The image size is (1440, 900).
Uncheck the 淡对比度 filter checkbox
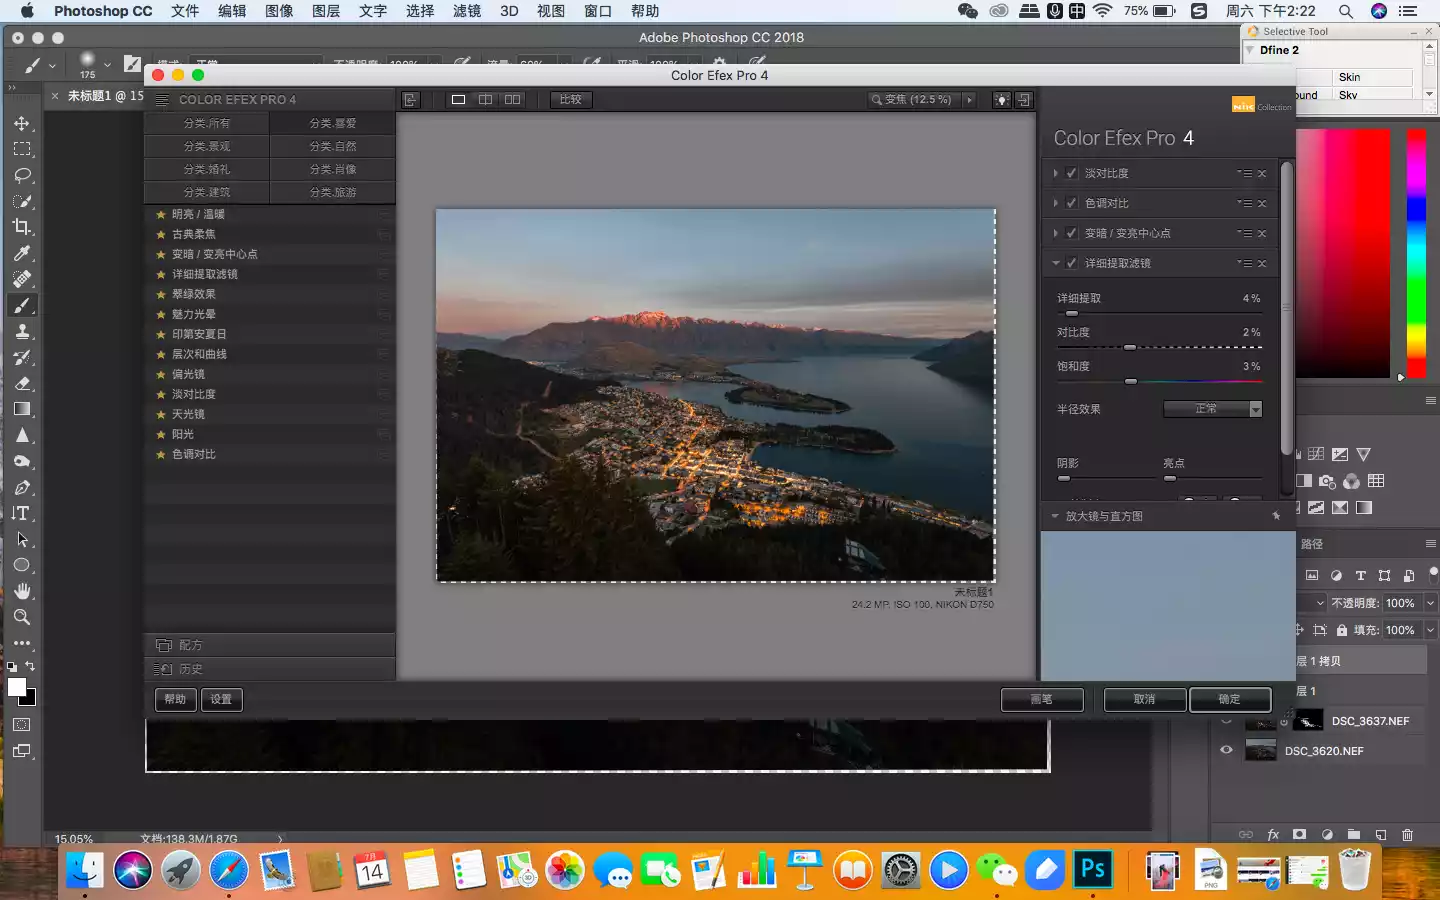(1072, 173)
